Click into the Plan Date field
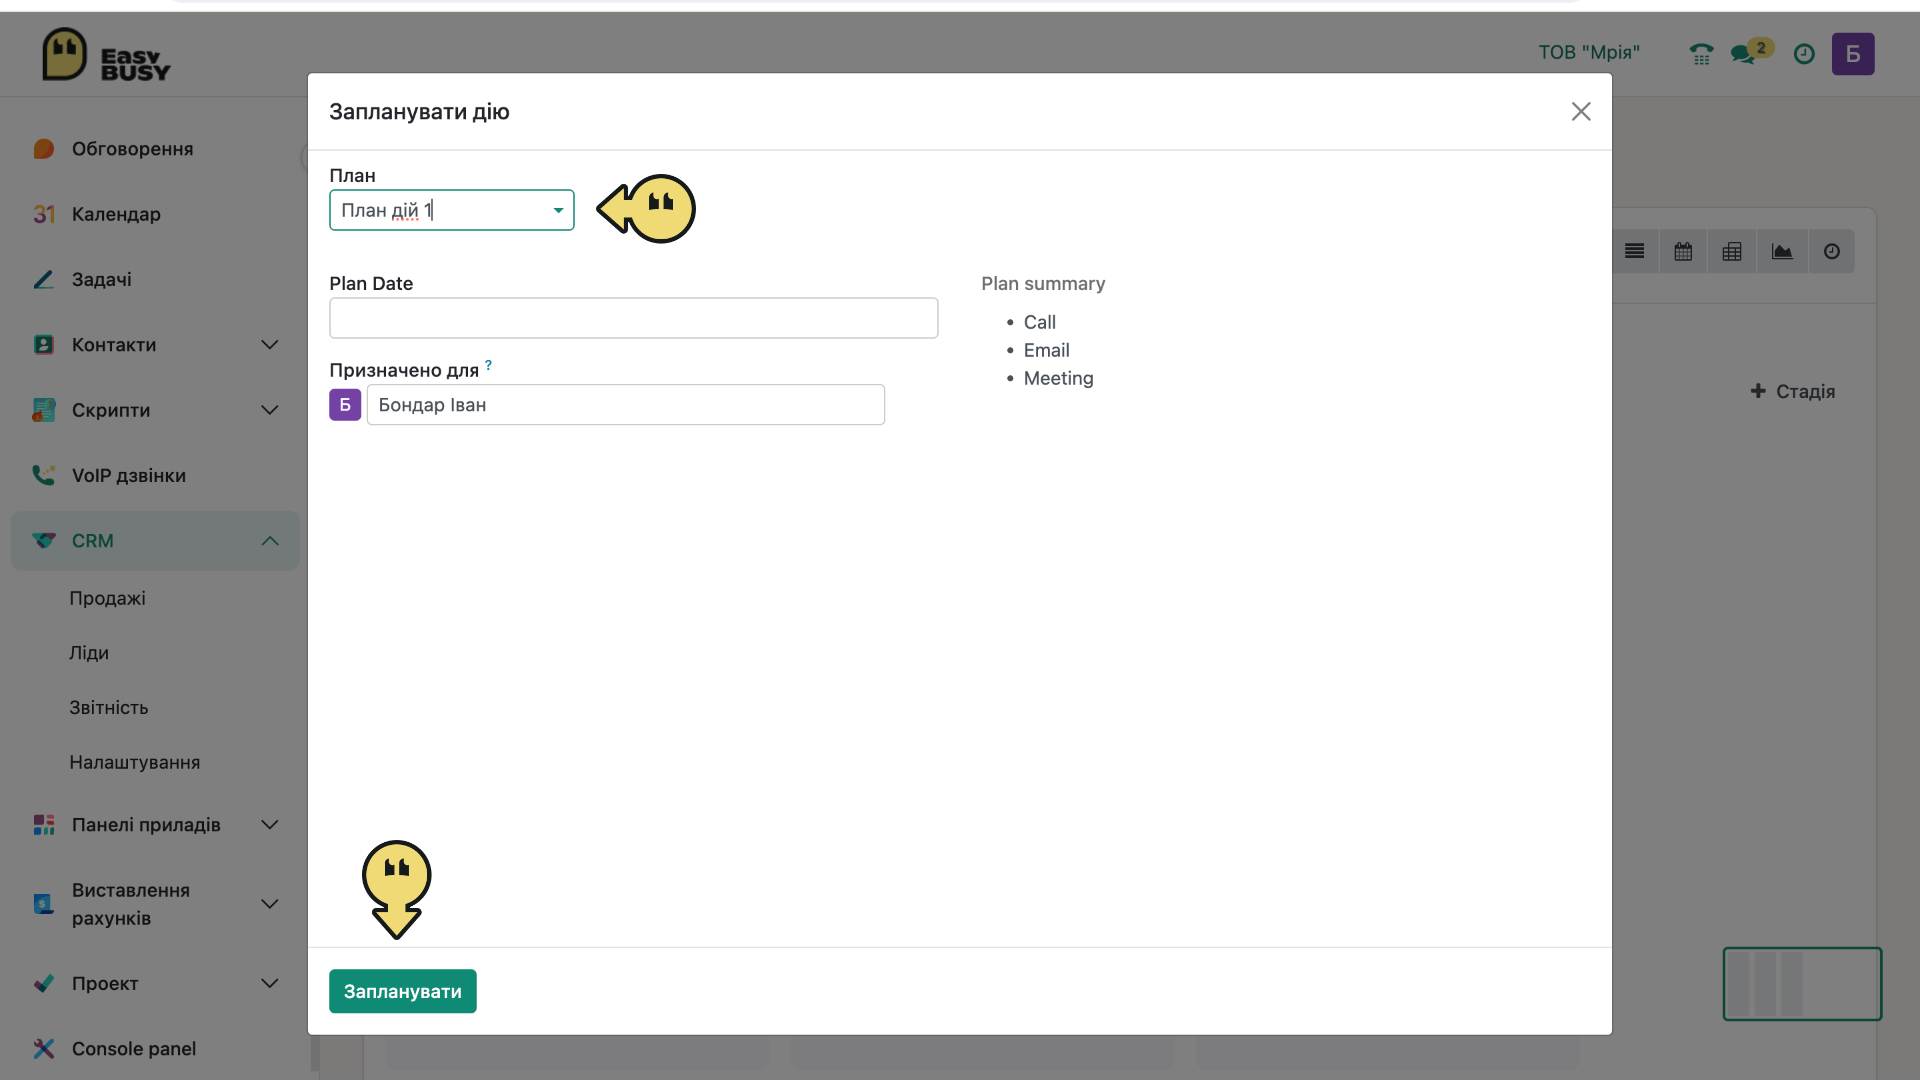The height and width of the screenshot is (1080, 1920). tap(634, 318)
